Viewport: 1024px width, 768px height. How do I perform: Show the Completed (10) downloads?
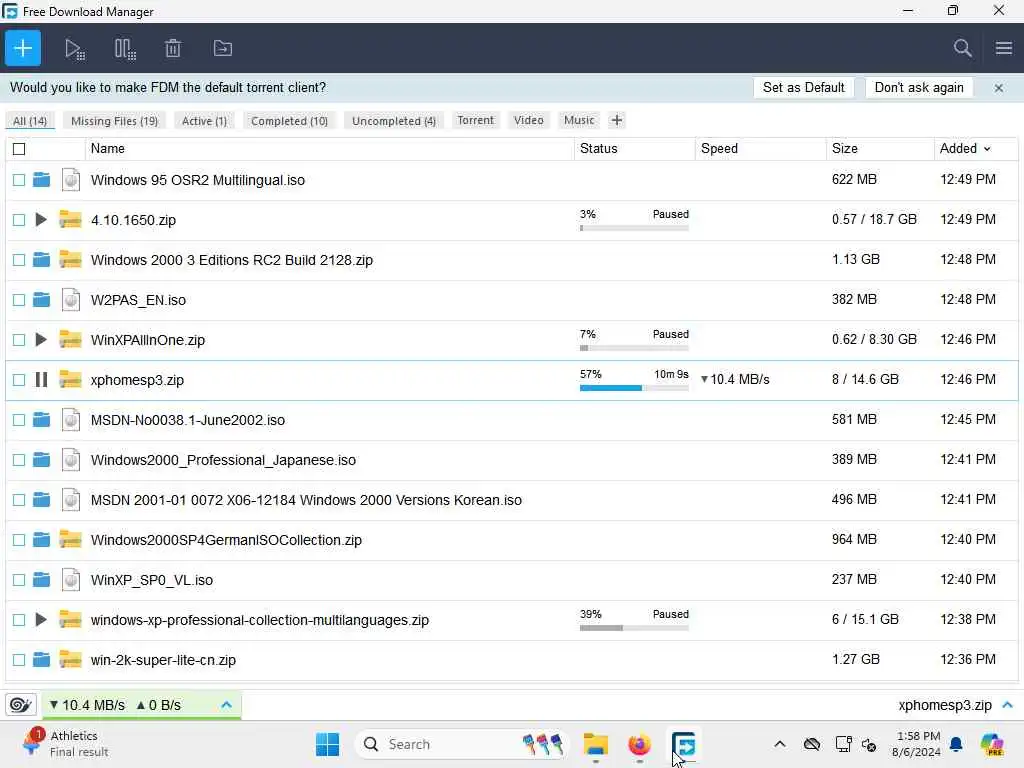289,121
